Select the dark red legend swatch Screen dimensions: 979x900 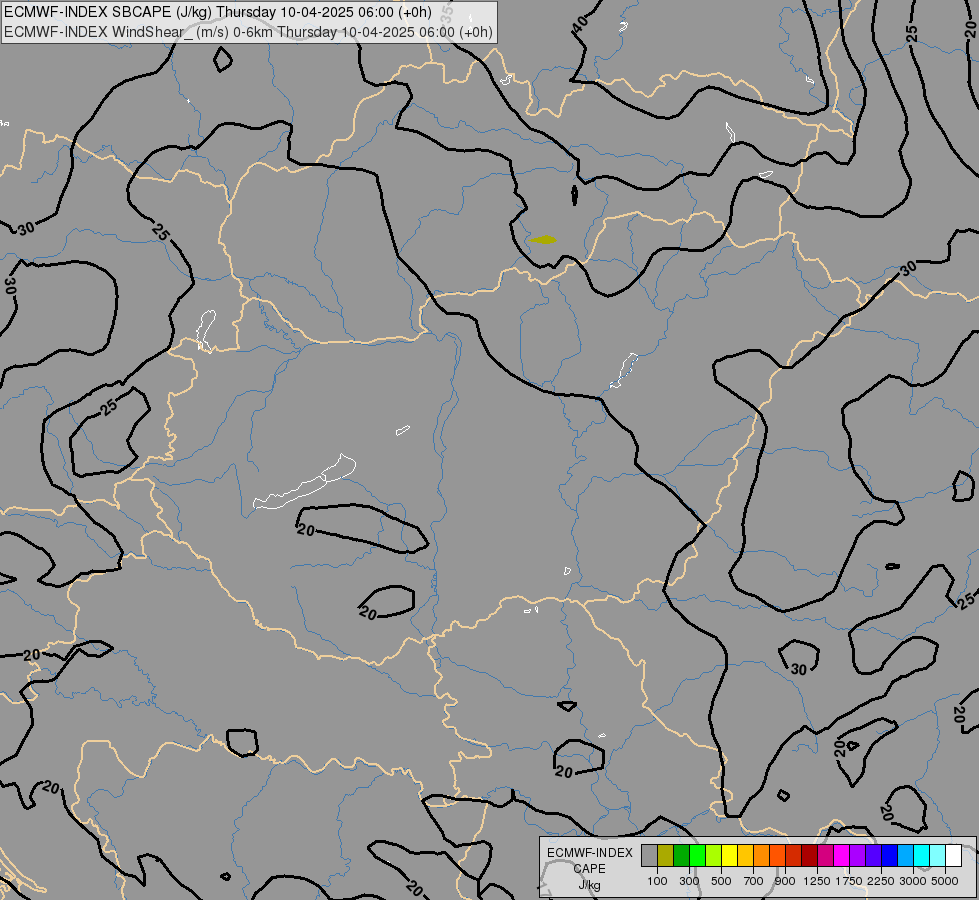pos(809,855)
